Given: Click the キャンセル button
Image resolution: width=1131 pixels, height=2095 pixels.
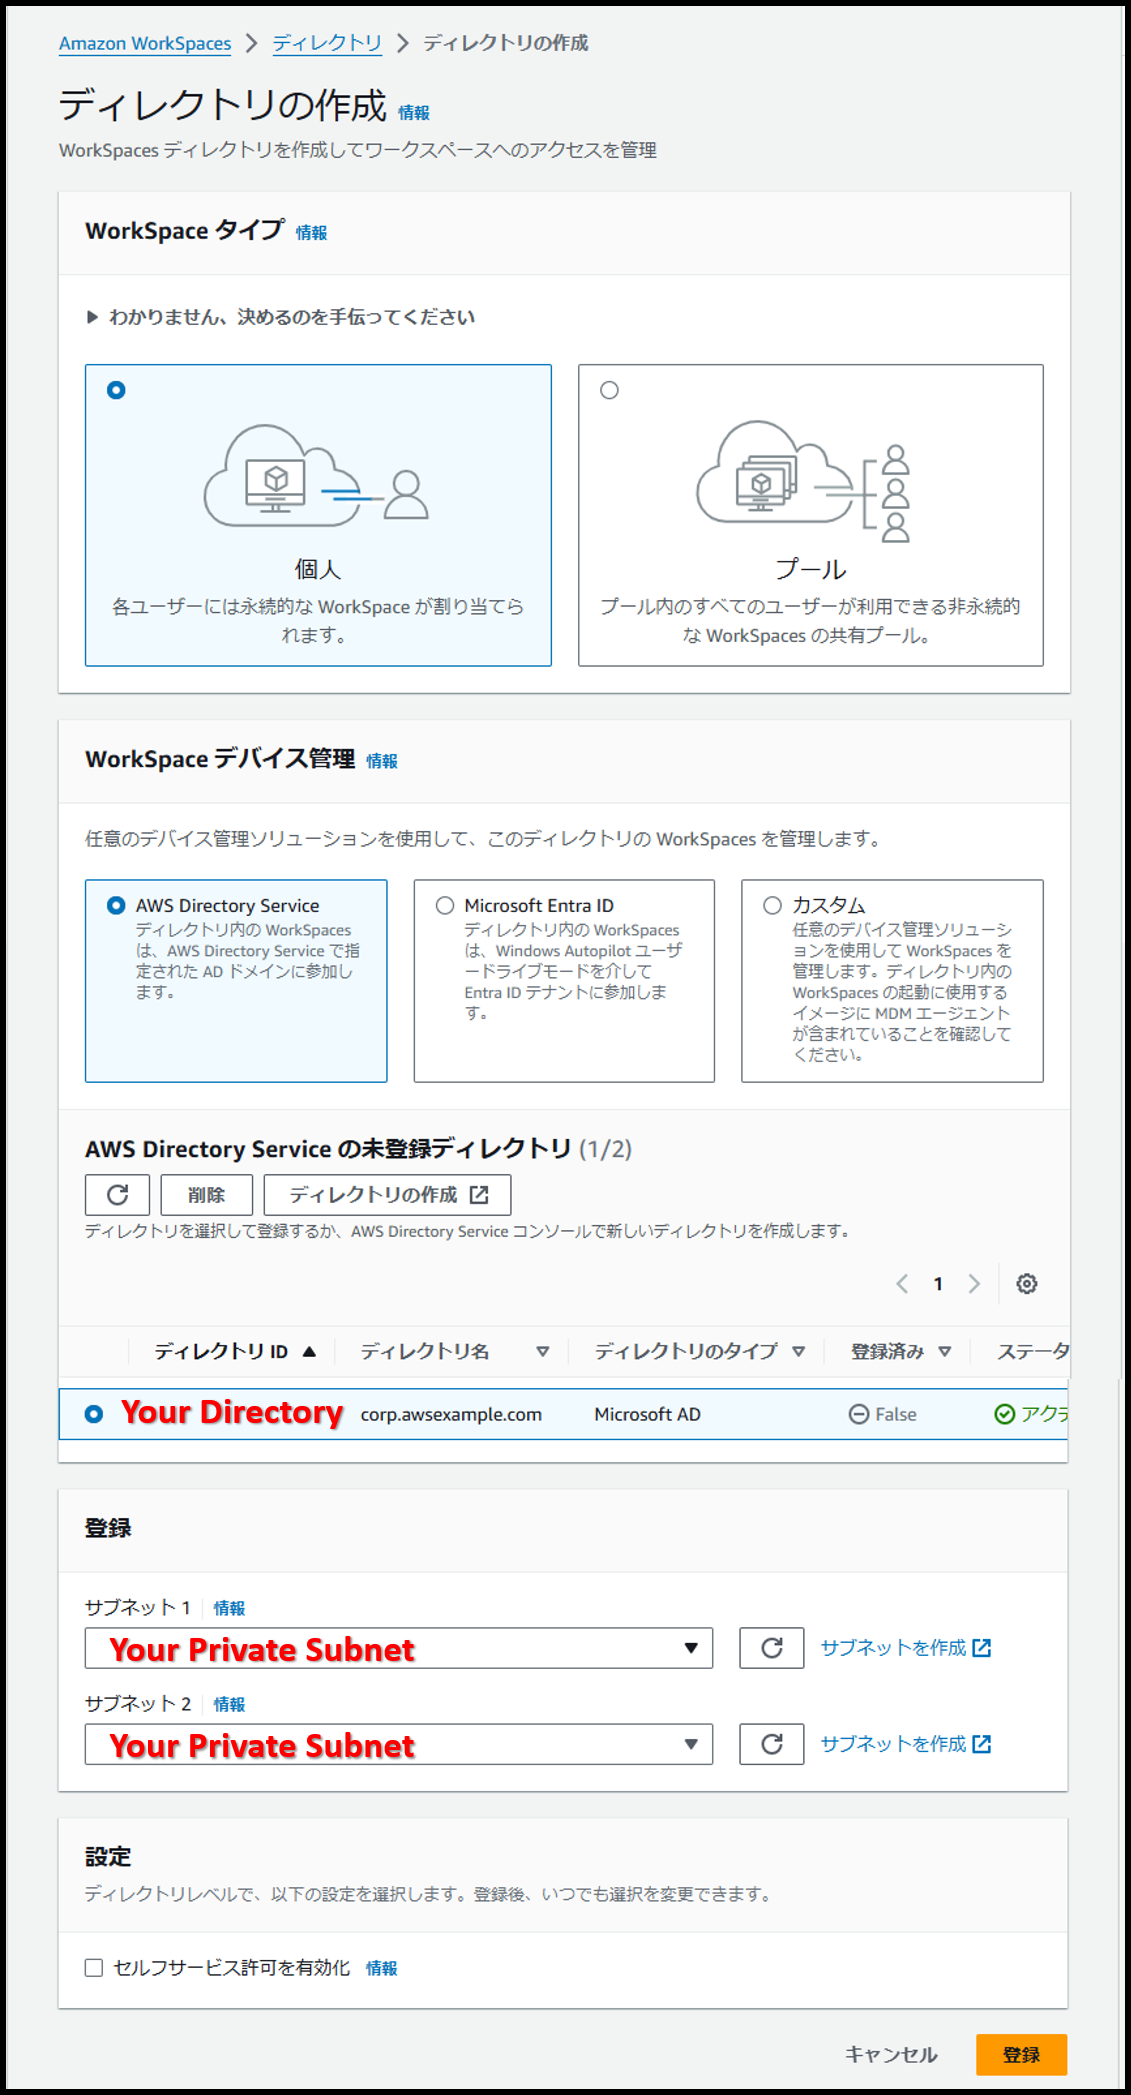Looking at the screenshot, I should (891, 2054).
